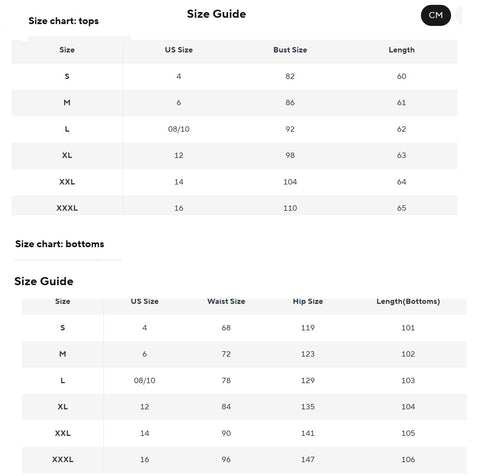Click hip size value 129

[308, 381]
